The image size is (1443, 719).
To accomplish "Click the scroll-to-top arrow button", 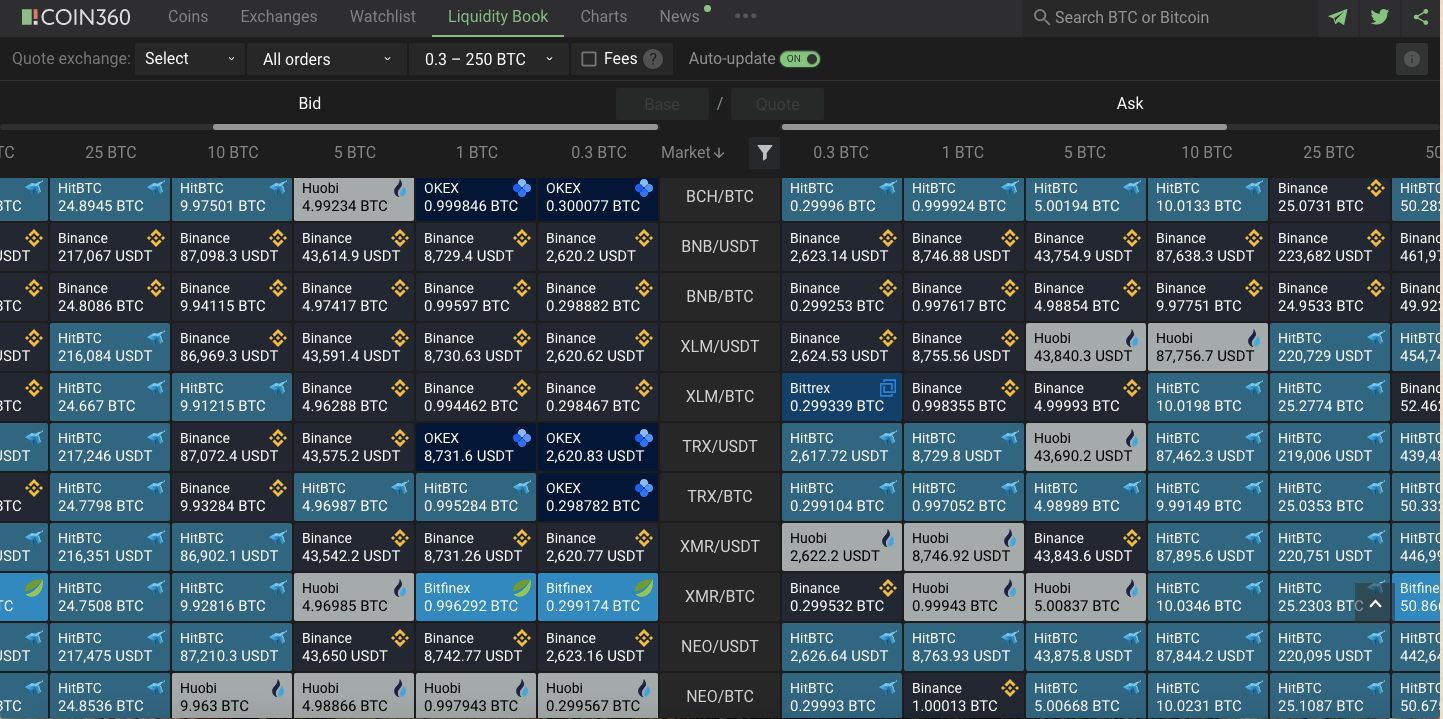I will (1375, 603).
